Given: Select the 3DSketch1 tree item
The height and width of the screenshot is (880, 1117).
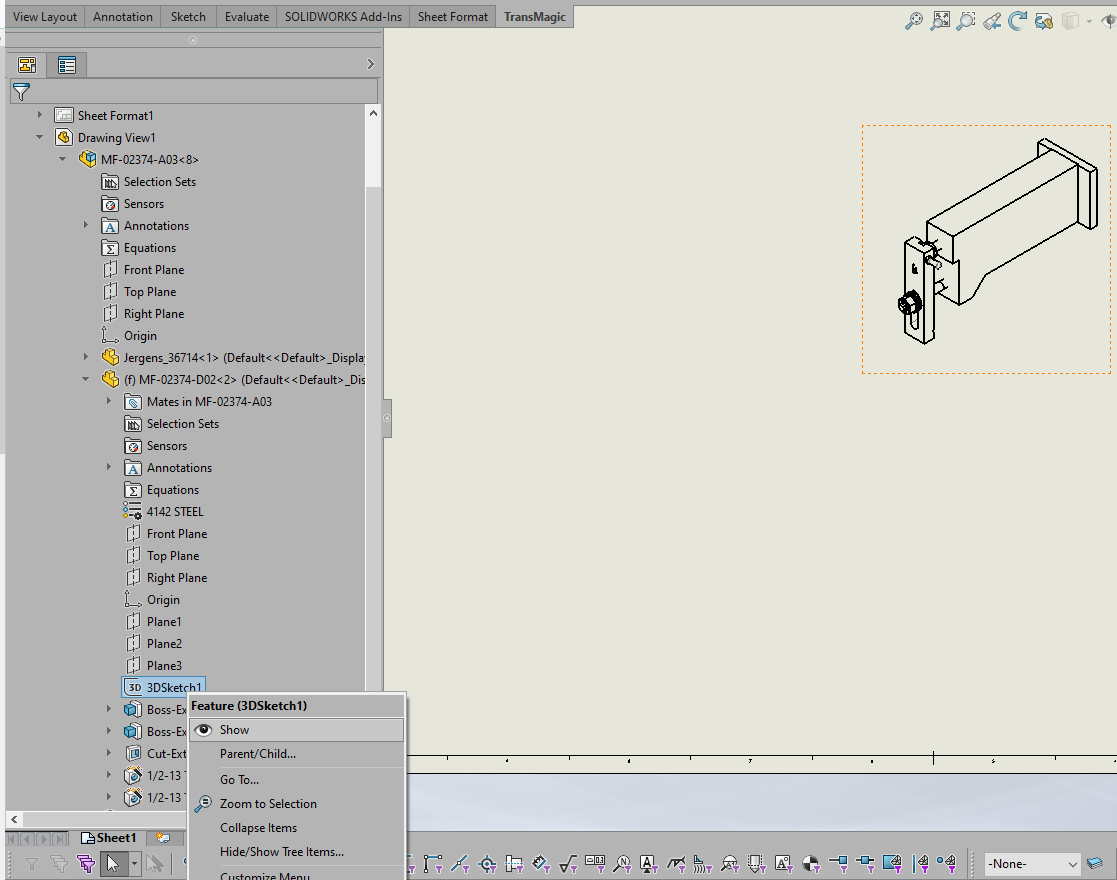Looking at the screenshot, I should pos(164,688).
